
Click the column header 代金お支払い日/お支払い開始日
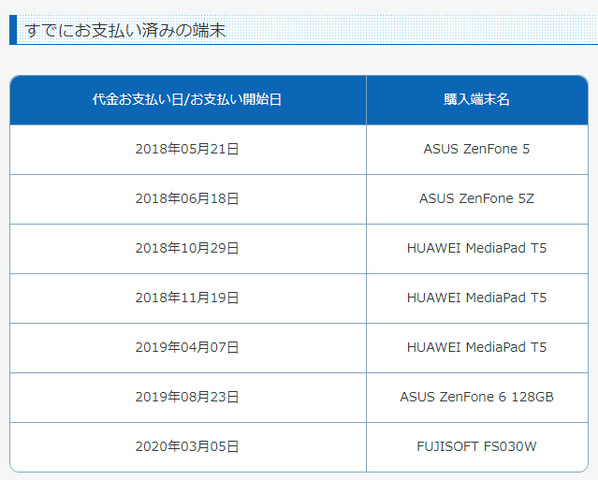(x=187, y=100)
